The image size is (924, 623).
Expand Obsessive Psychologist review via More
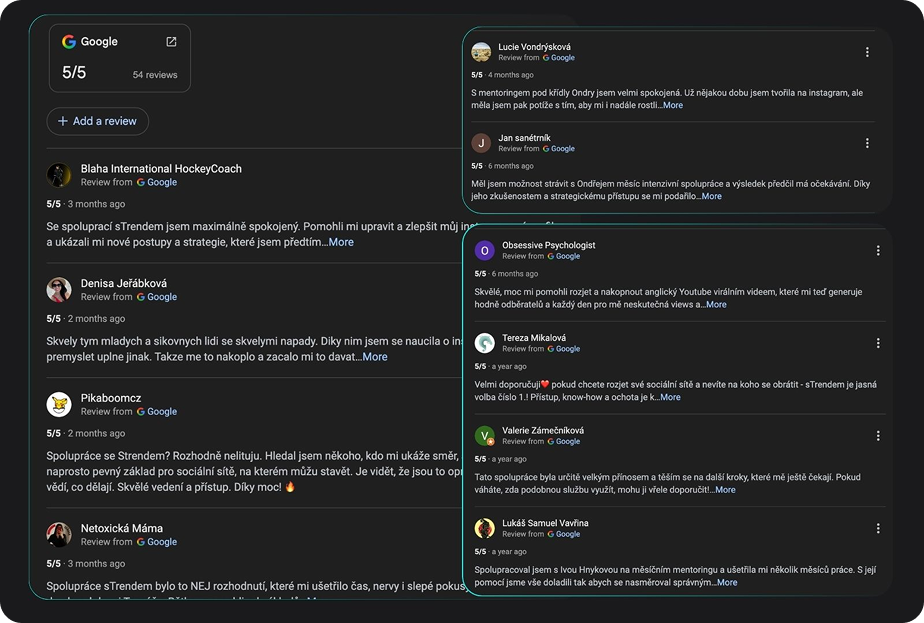pos(716,305)
